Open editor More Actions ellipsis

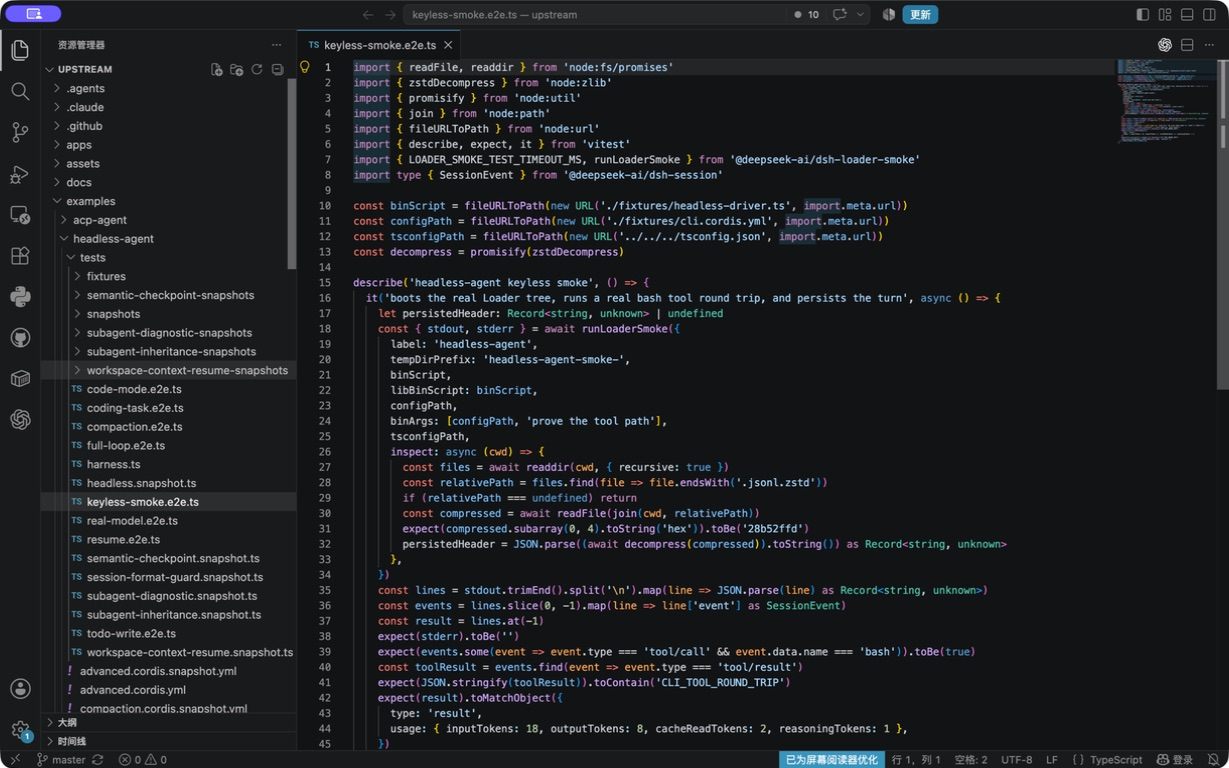[1210, 45]
